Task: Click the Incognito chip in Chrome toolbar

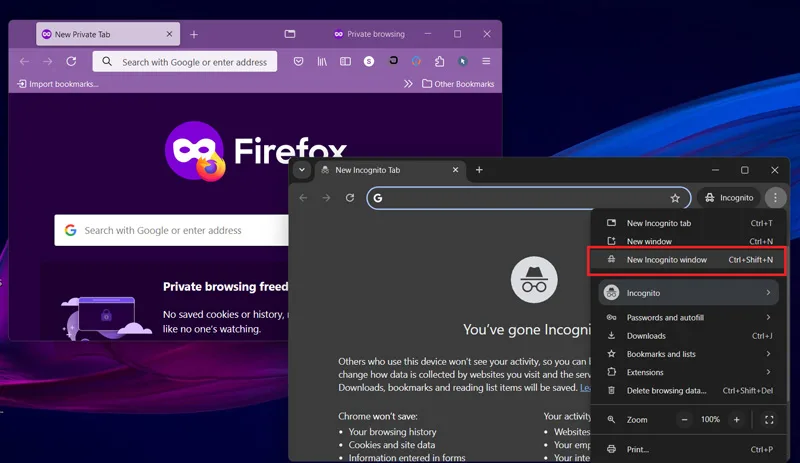Action: click(729, 198)
